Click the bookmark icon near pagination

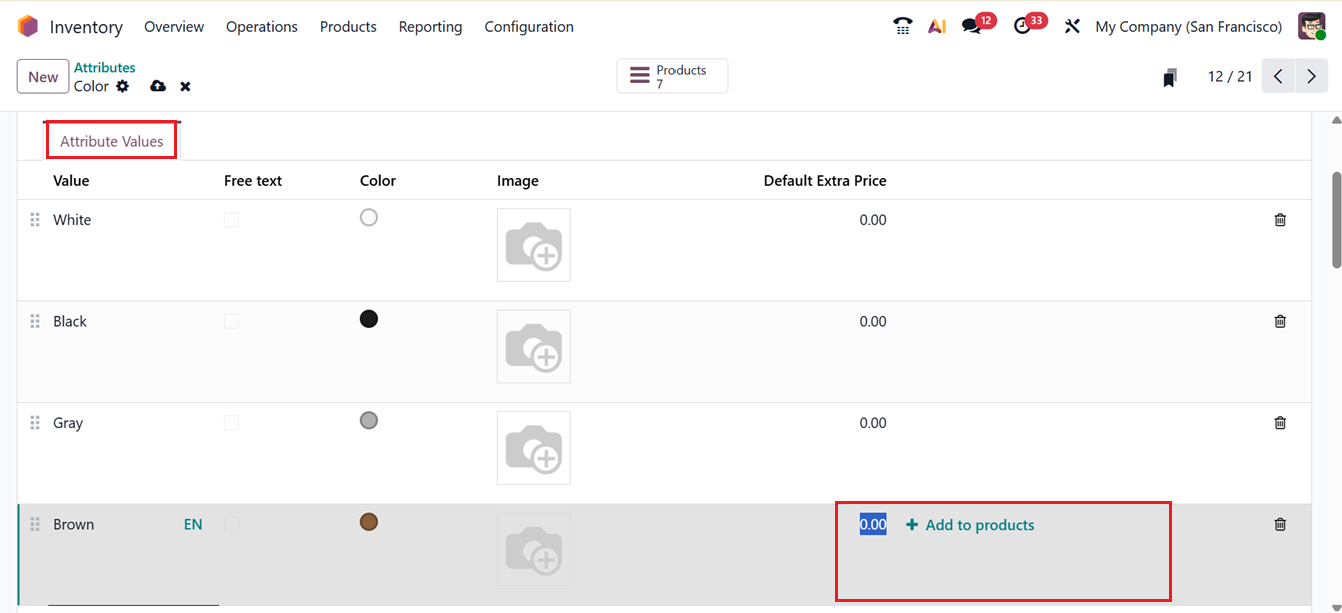coord(1168,76)
